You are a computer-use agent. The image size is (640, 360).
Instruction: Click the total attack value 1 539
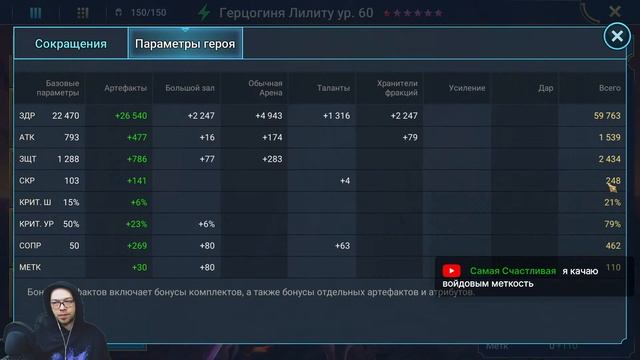(610, 138)
